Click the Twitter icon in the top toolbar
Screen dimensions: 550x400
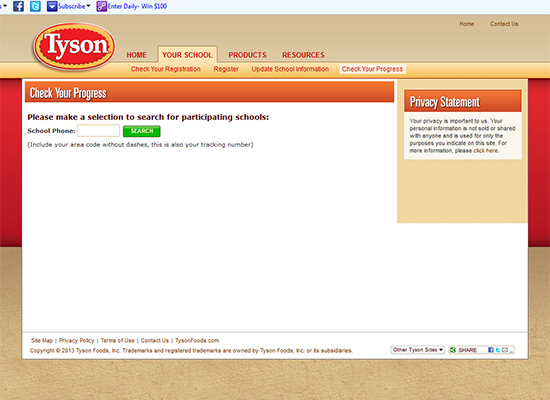(35, 6)
